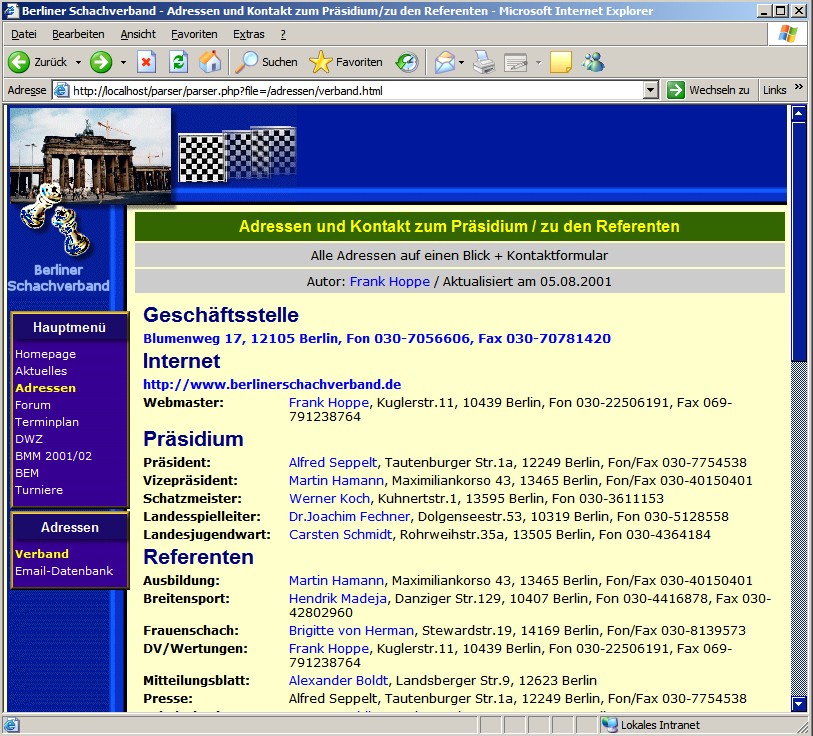Stop page loading with red X icon
813x736 pixels.
tap(146, 62)
